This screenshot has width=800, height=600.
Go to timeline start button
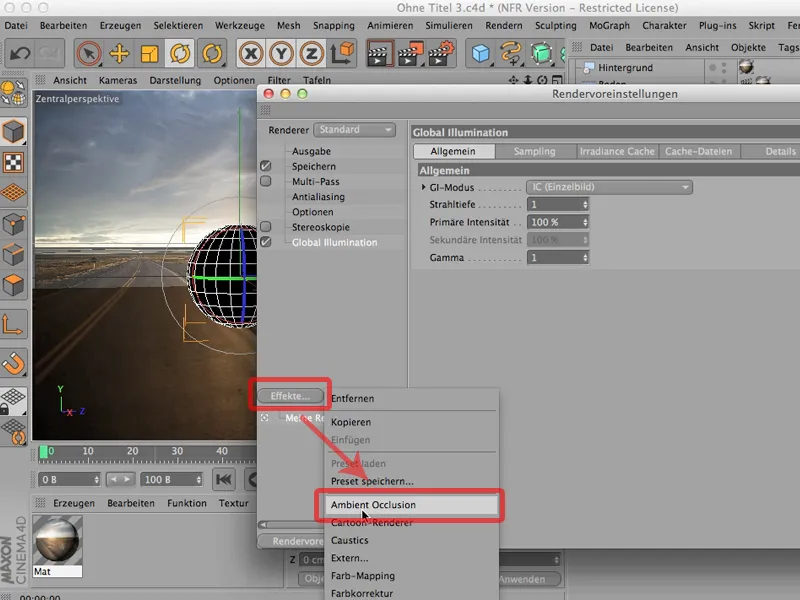(223, 480)
